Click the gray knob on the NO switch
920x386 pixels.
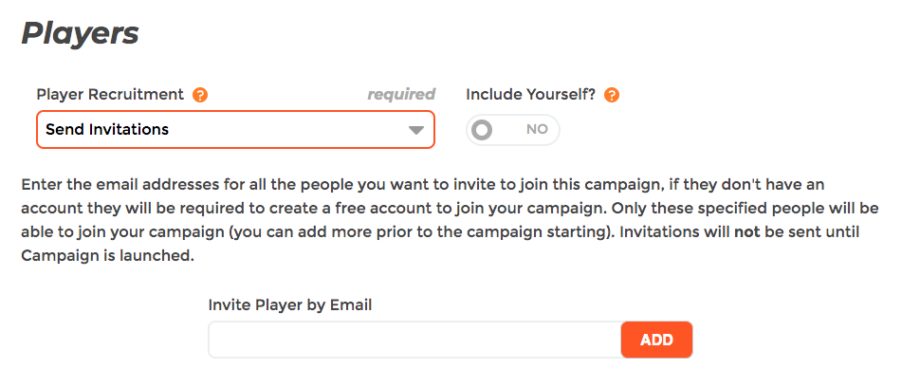[x=482, y=130]
